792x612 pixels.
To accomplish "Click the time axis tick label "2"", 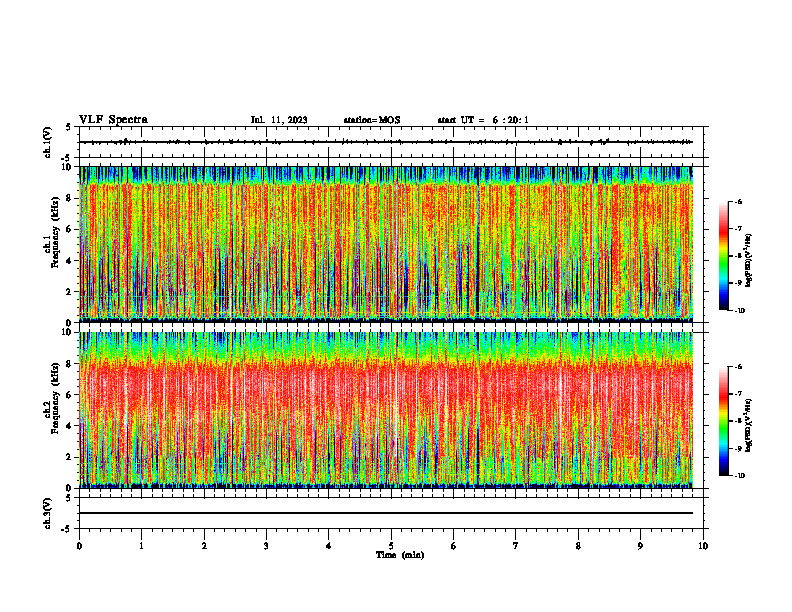I will point(204,546).
